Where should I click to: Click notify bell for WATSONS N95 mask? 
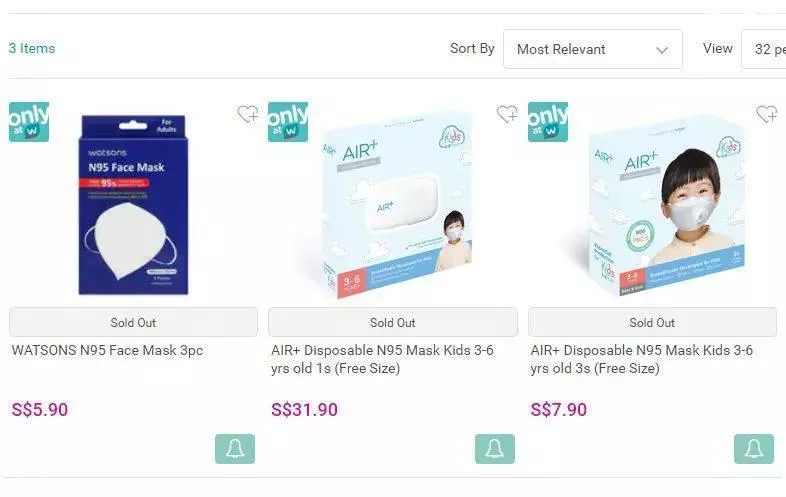pyautogui.click(x=235, y=449)
